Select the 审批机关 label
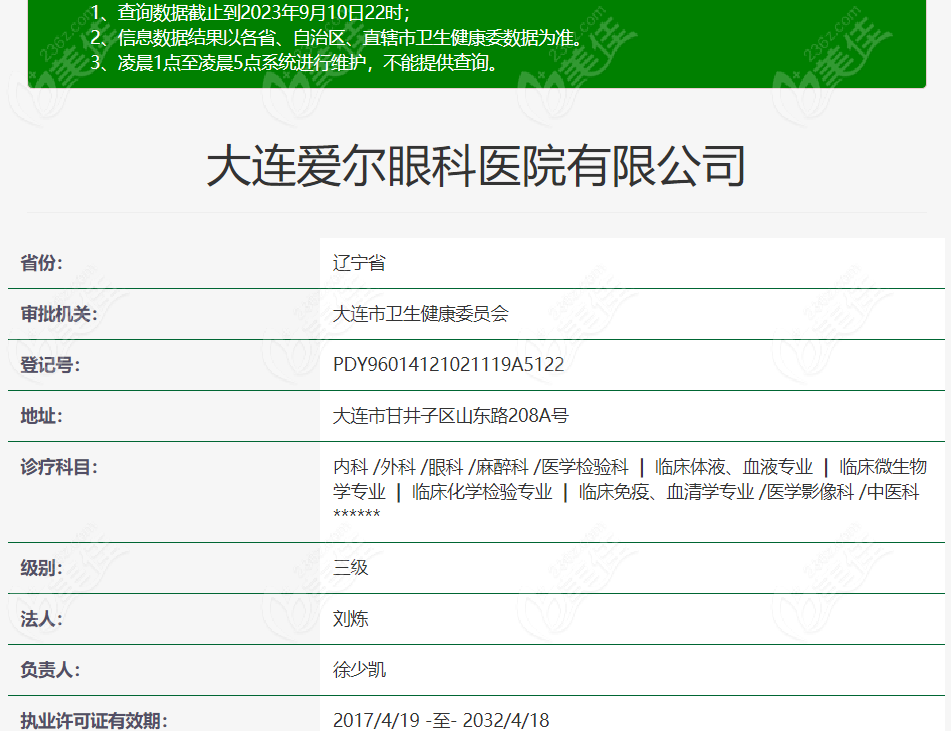 [59, 314]
